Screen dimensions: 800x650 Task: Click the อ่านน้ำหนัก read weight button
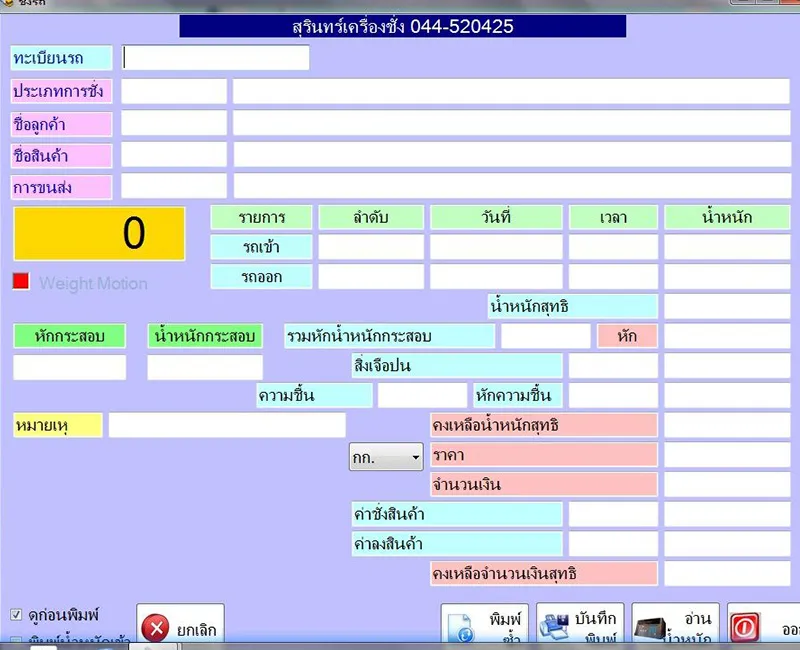pos(676,623)
